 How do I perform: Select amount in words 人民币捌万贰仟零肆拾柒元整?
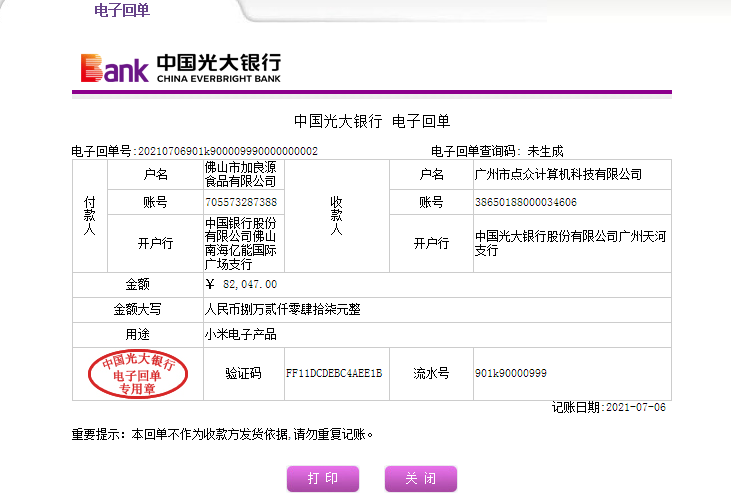283,309
